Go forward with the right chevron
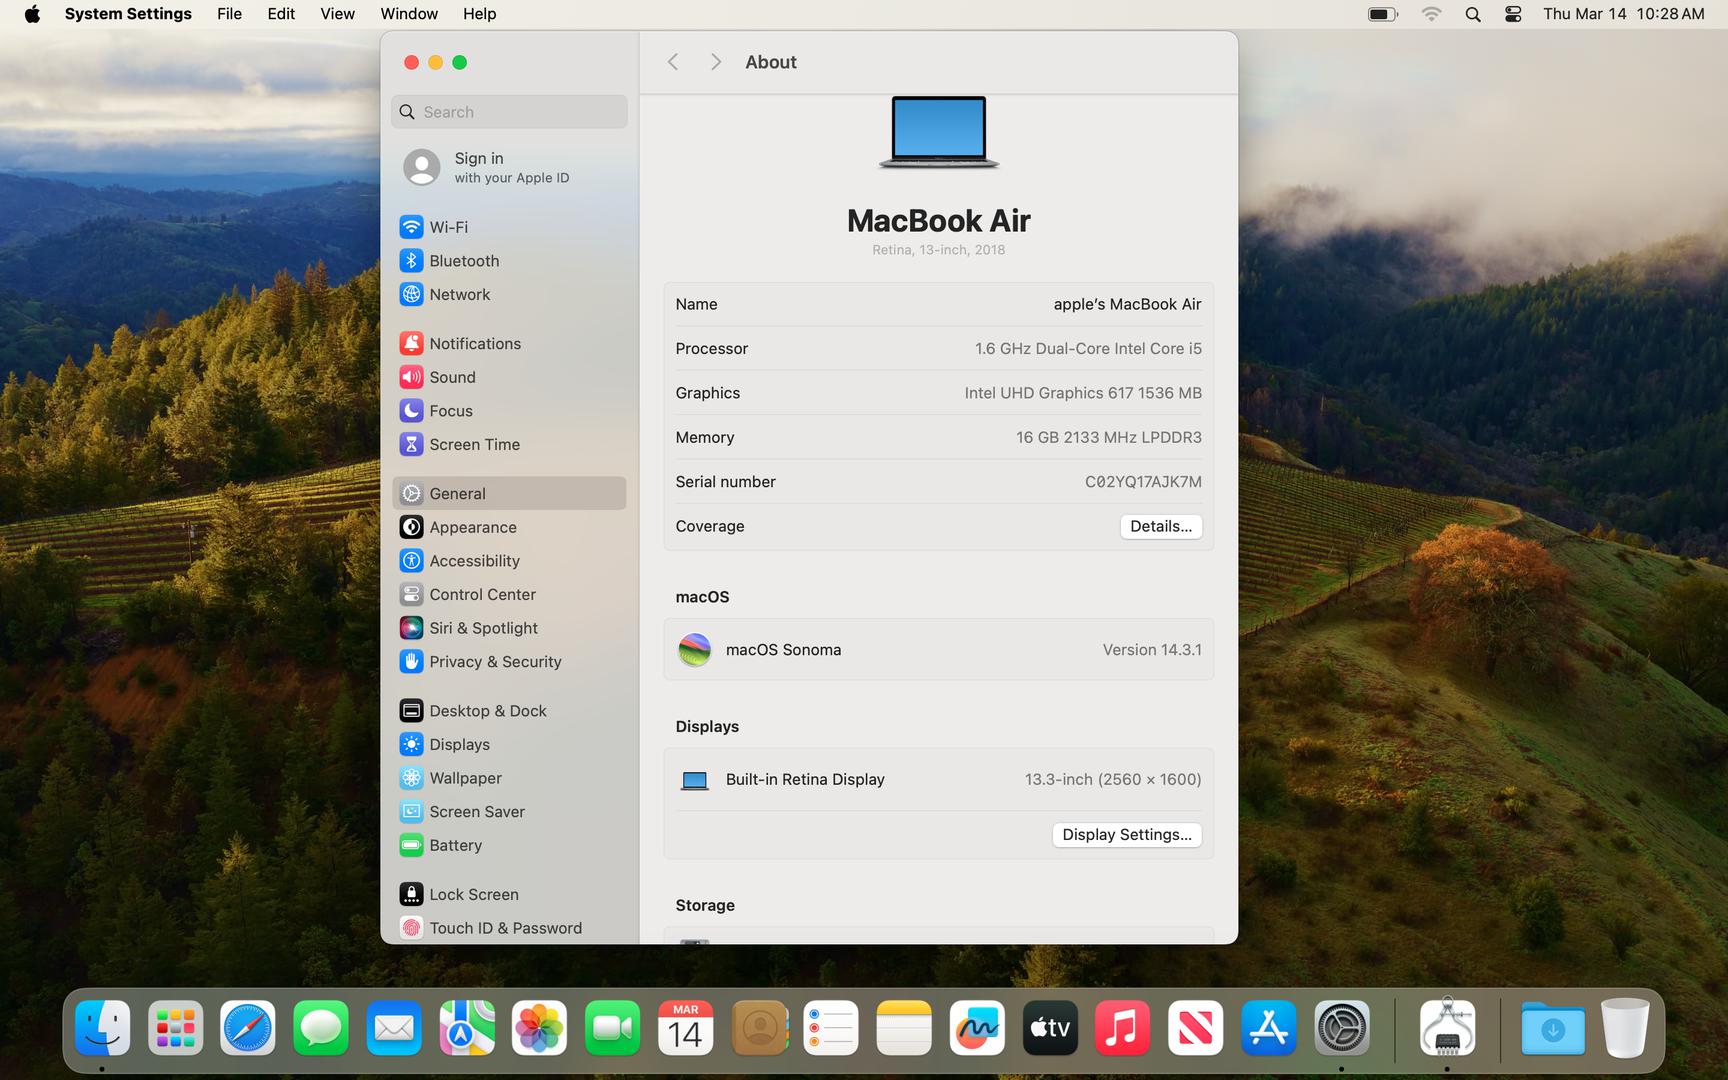 click(715, 62)
